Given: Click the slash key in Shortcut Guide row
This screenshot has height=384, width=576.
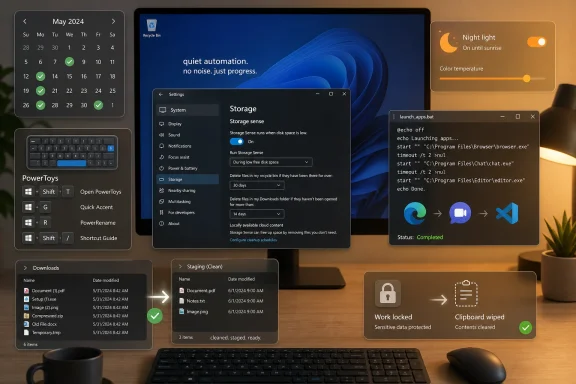Looking at the screenshot, I should pos(68,238).
